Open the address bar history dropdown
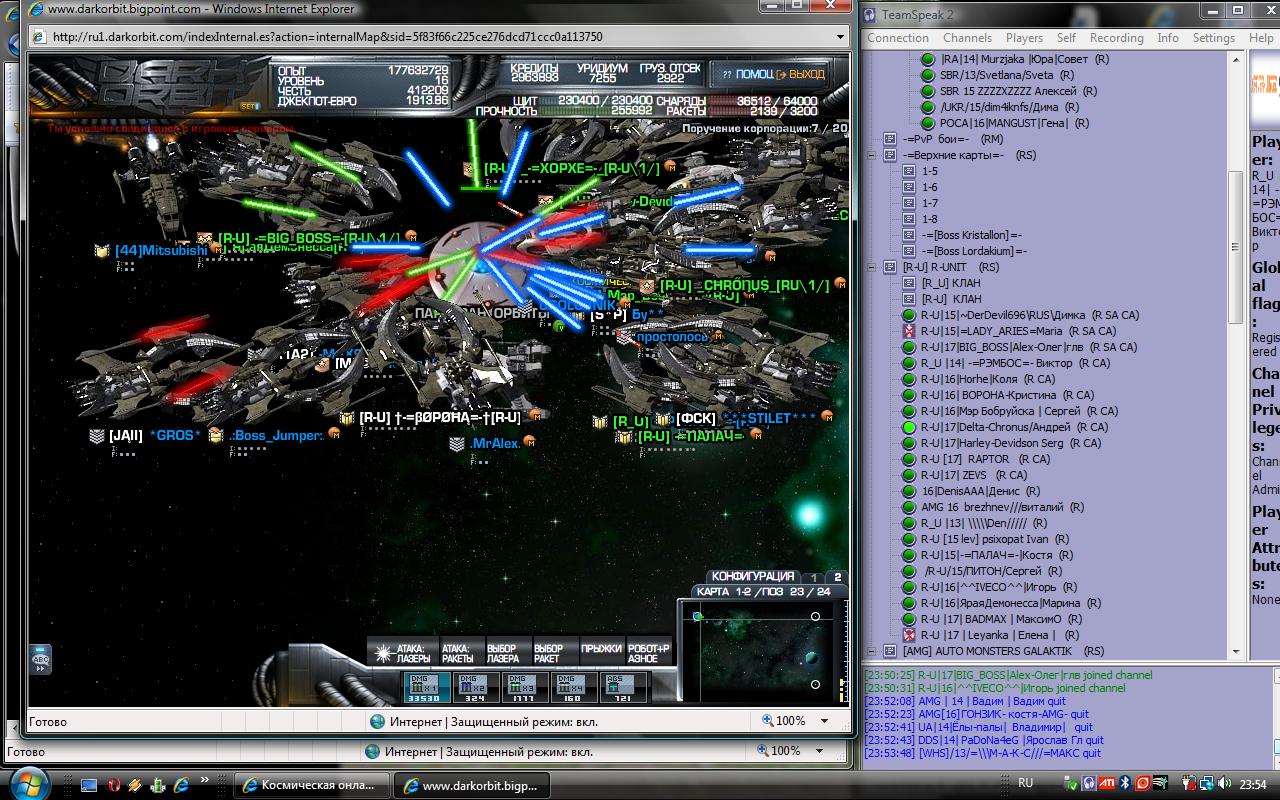The height and width of the screenshot is (800, 1280). (x=841, y=37)
